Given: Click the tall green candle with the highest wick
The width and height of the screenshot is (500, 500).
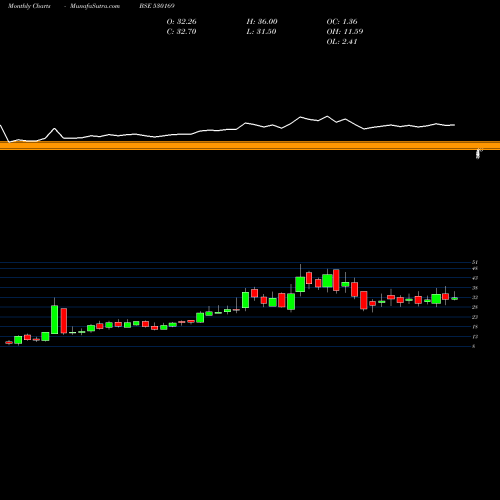Looking at the screenshot, I should (x=300, y=284).
